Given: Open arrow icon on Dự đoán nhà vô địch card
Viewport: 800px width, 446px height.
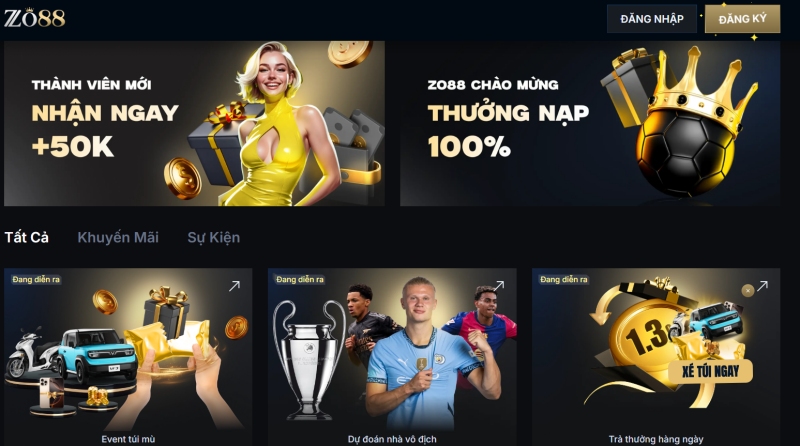Looking at the screenshot, I should tap(498, 285).
